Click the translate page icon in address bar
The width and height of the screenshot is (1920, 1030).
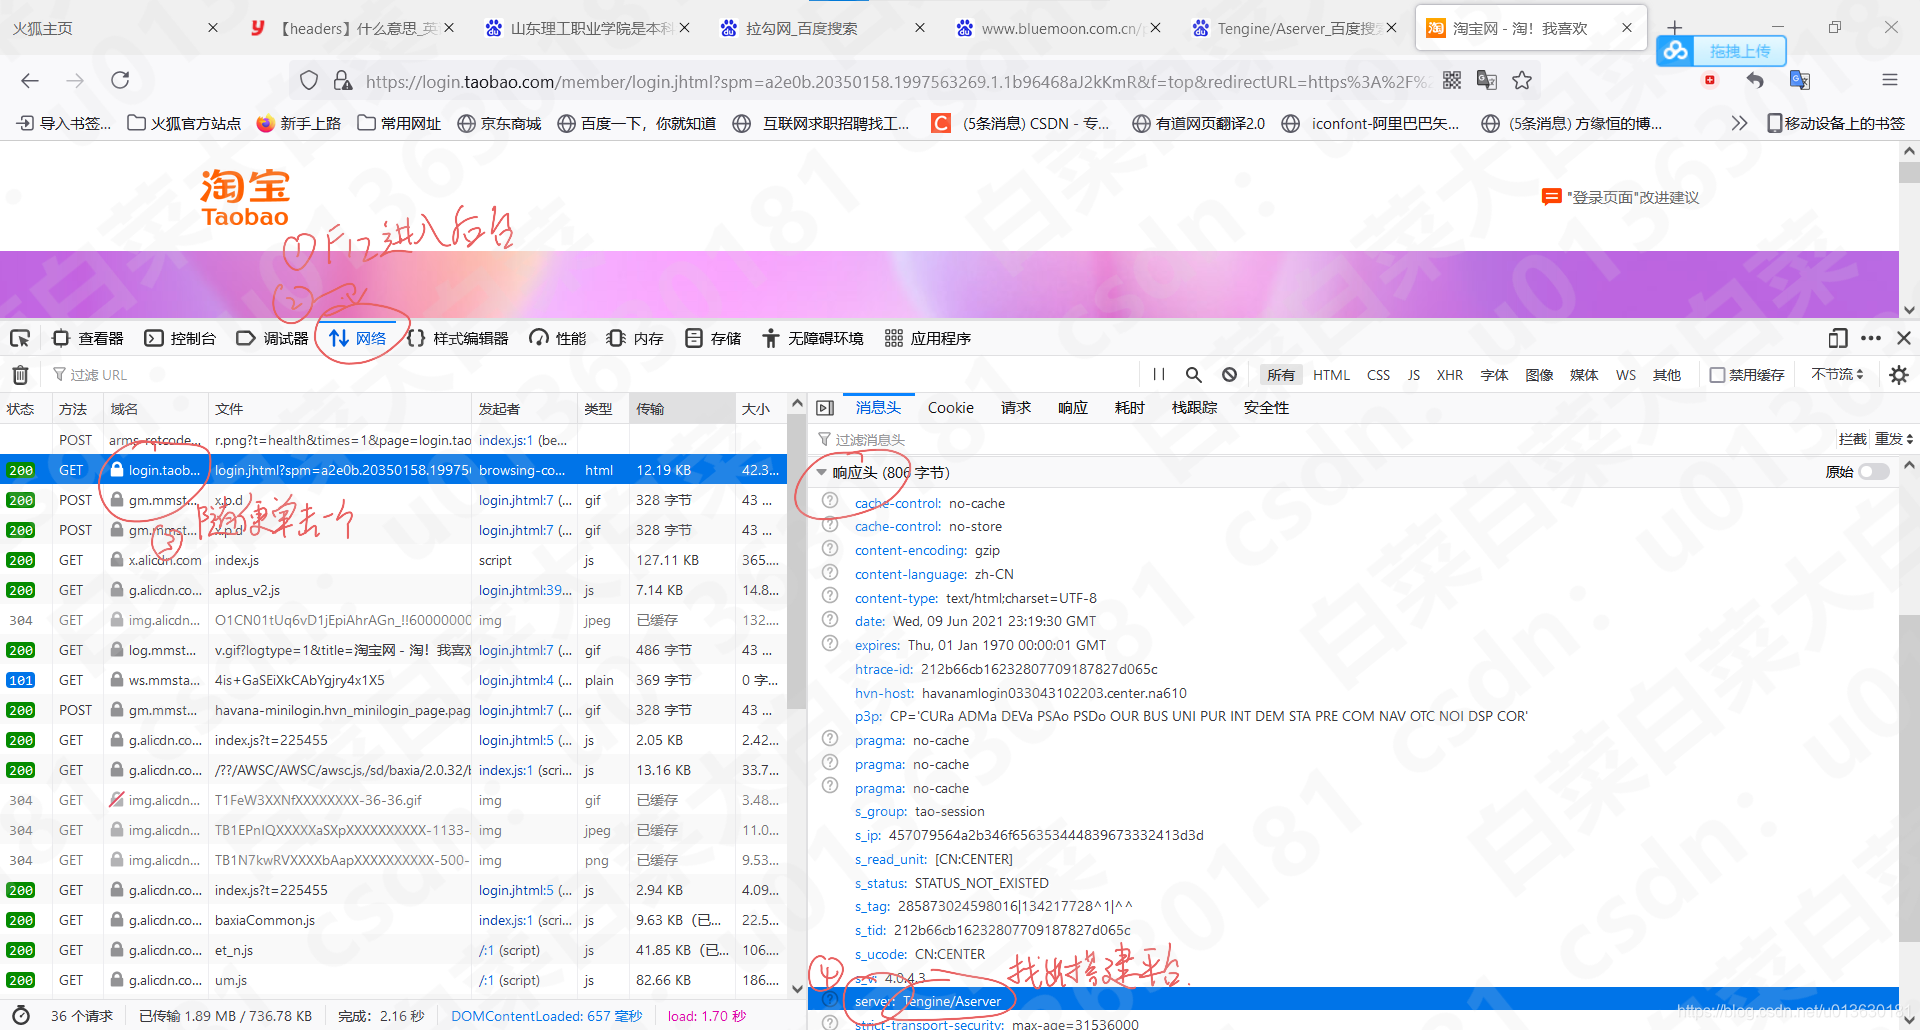tap(1487, 81)
